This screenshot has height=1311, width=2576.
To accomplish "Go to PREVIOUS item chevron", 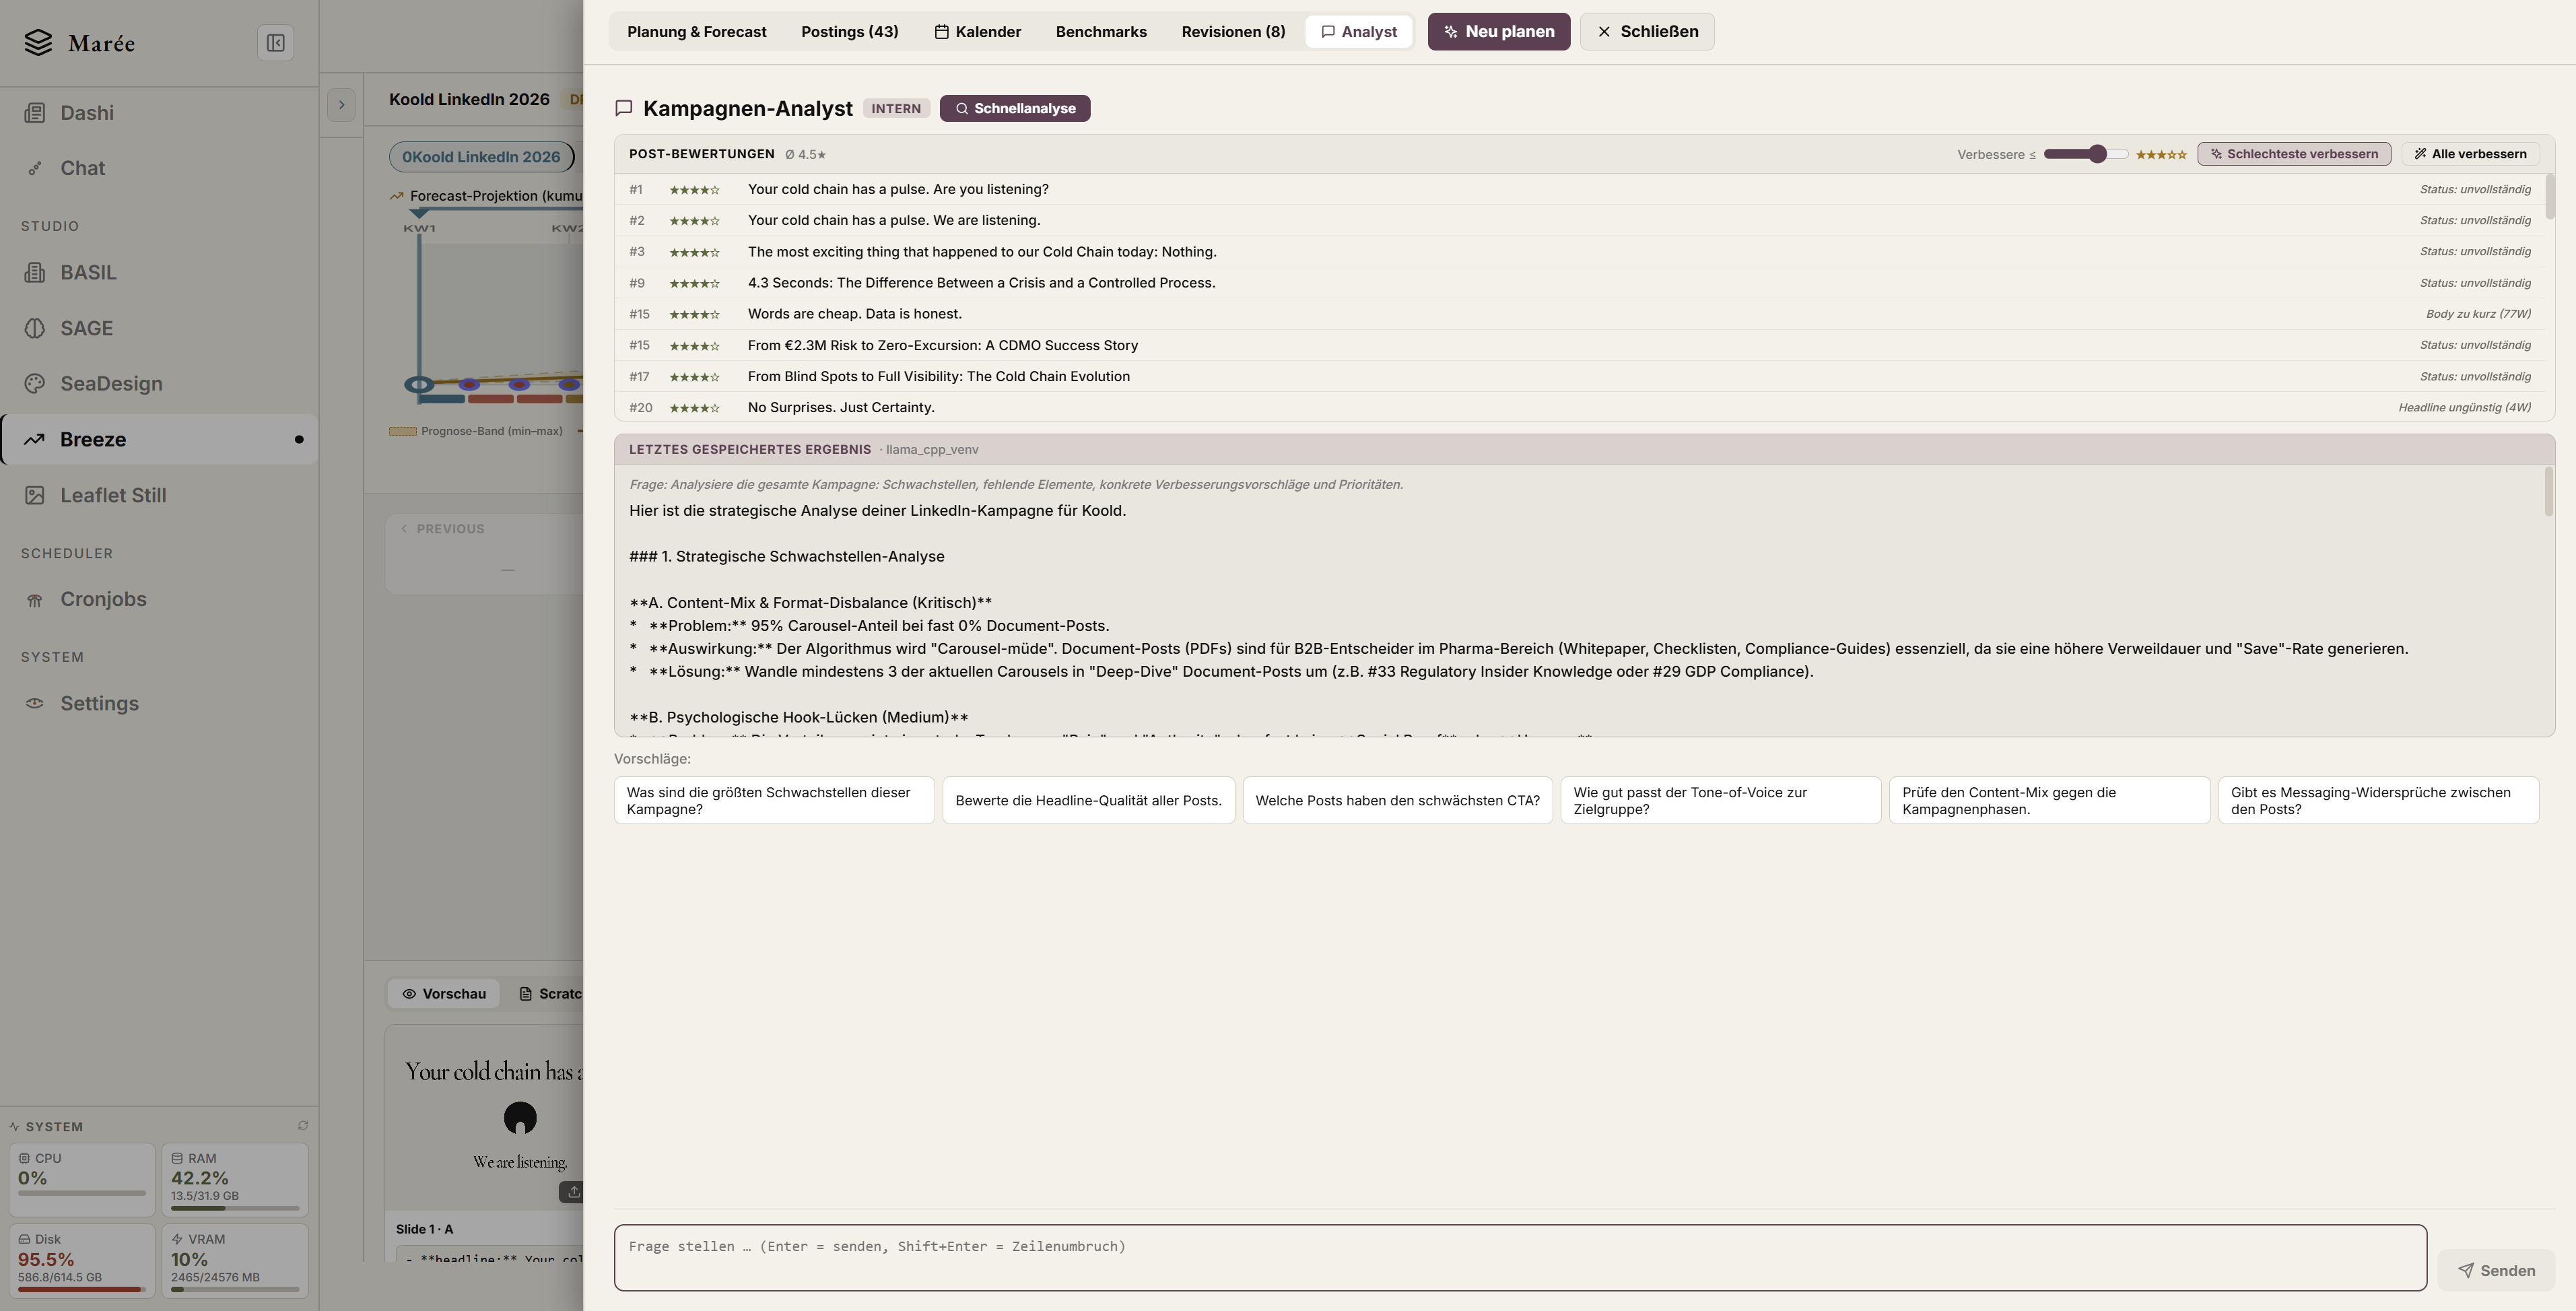I will click(404, 529).
